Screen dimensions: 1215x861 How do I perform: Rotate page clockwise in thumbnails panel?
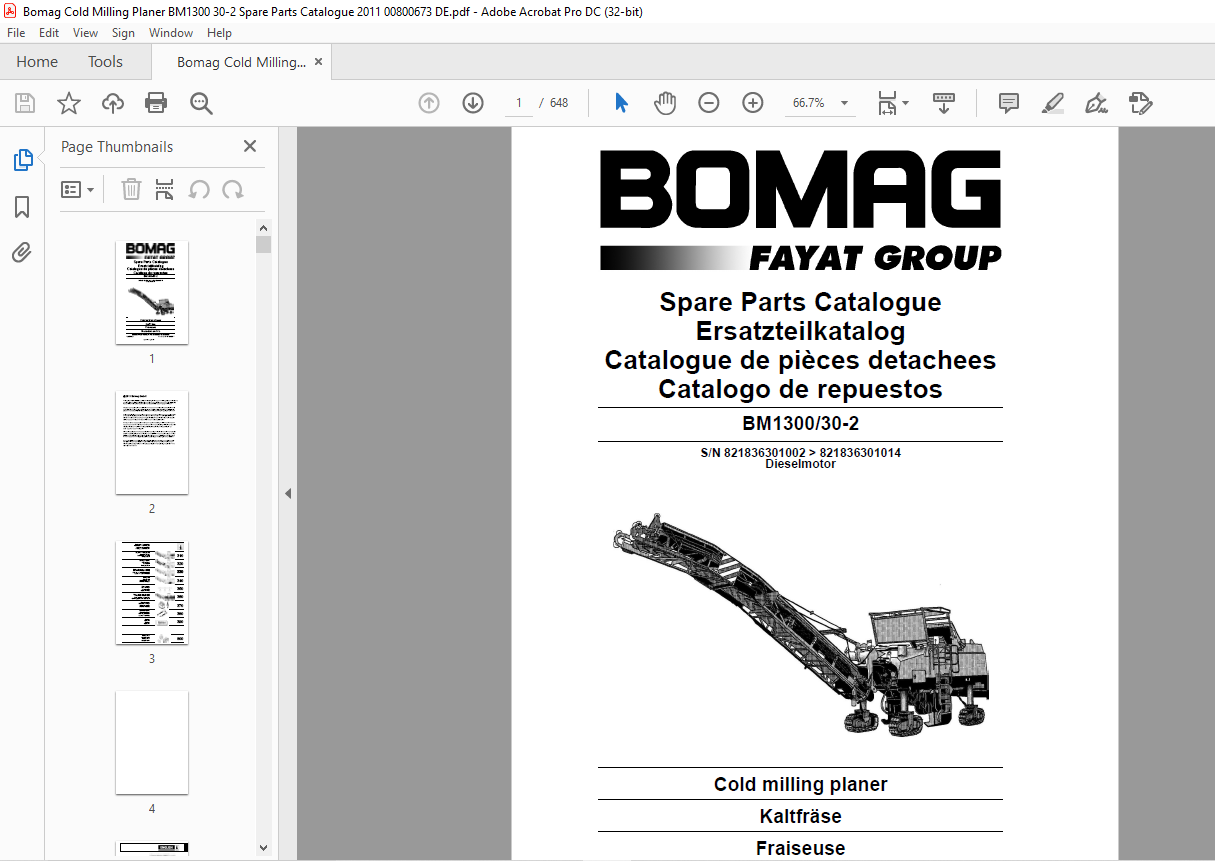[x=233, y=189]
